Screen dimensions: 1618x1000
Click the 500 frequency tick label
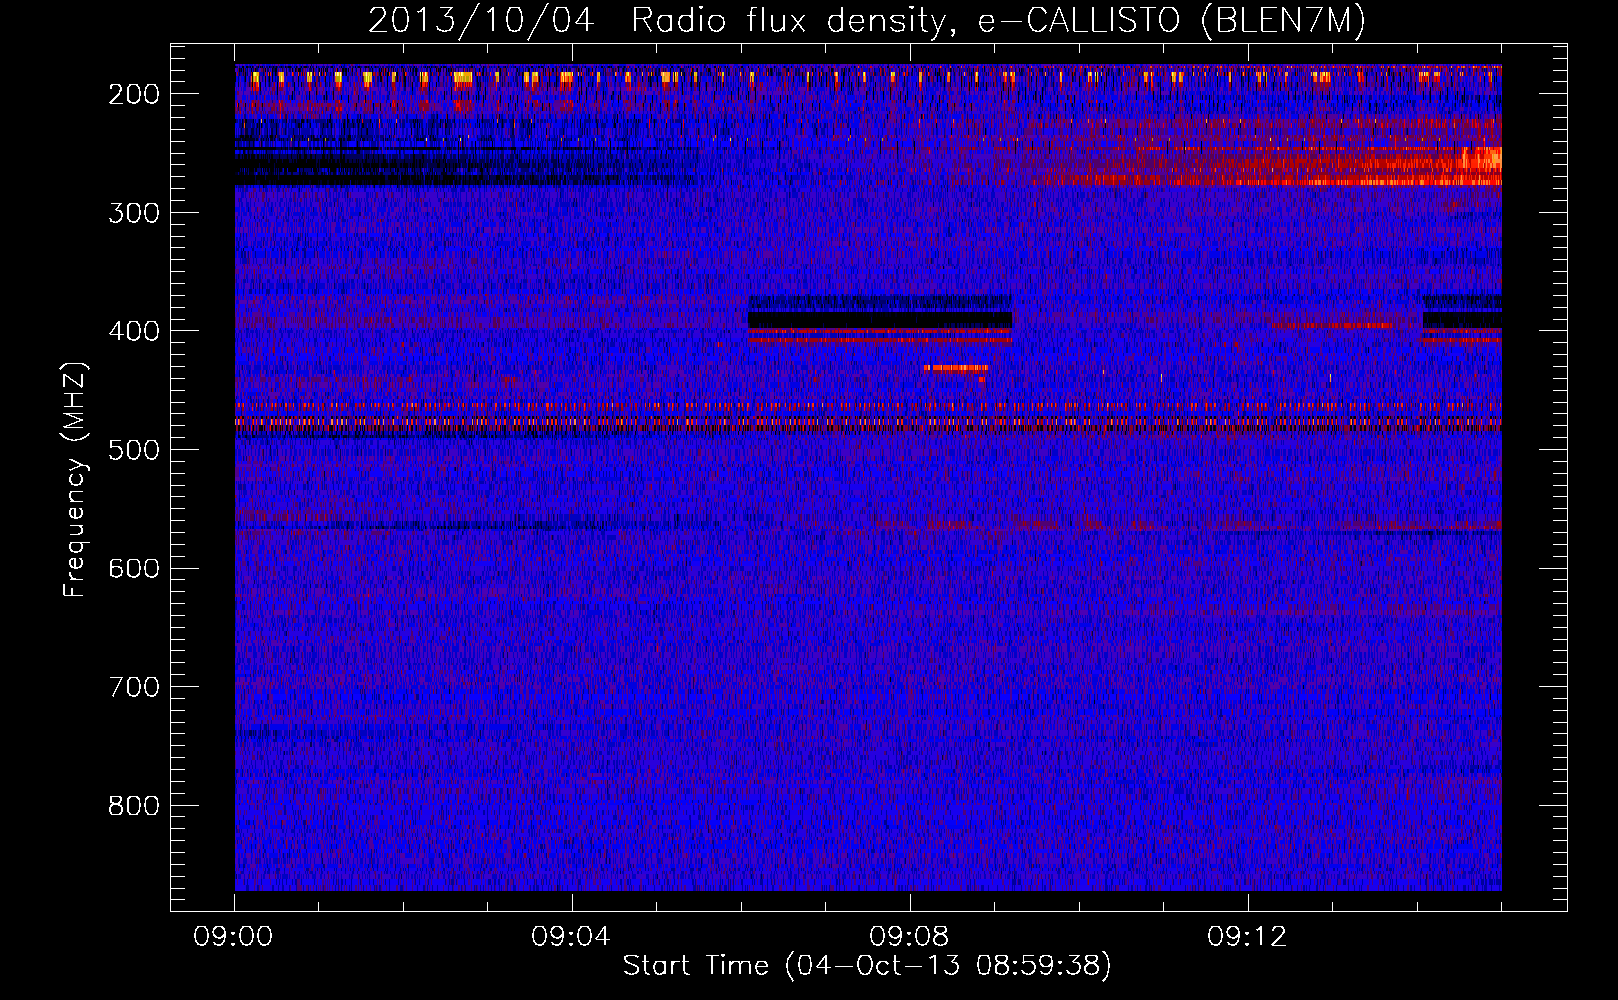coord(133,450)
